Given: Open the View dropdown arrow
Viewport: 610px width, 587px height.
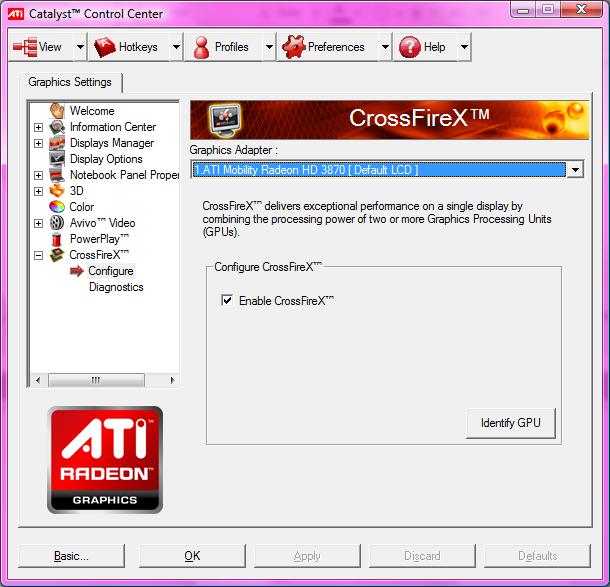Looking at the screenshot, I should 80,47.
